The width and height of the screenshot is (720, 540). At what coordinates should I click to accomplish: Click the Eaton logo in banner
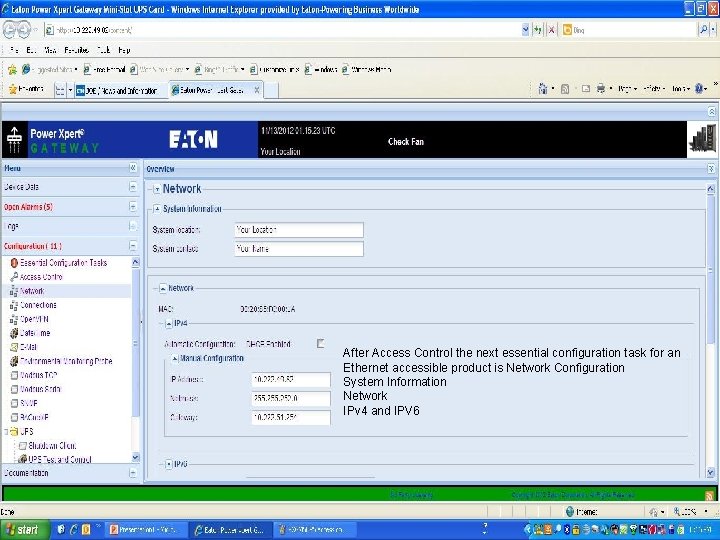pyautogui.click(x=193, y=140)
